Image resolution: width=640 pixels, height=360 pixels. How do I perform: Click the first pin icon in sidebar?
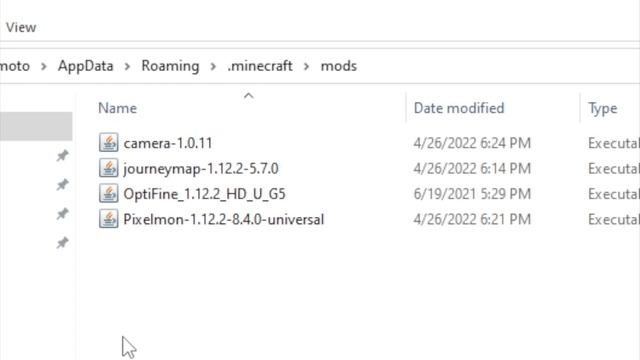(x=62, y=155)
